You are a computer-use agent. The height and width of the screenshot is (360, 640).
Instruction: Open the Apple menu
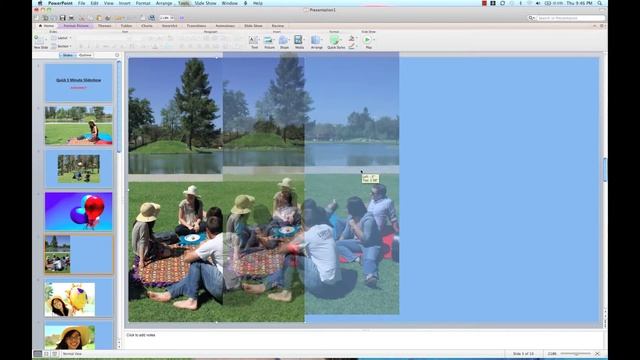(40, 3)
